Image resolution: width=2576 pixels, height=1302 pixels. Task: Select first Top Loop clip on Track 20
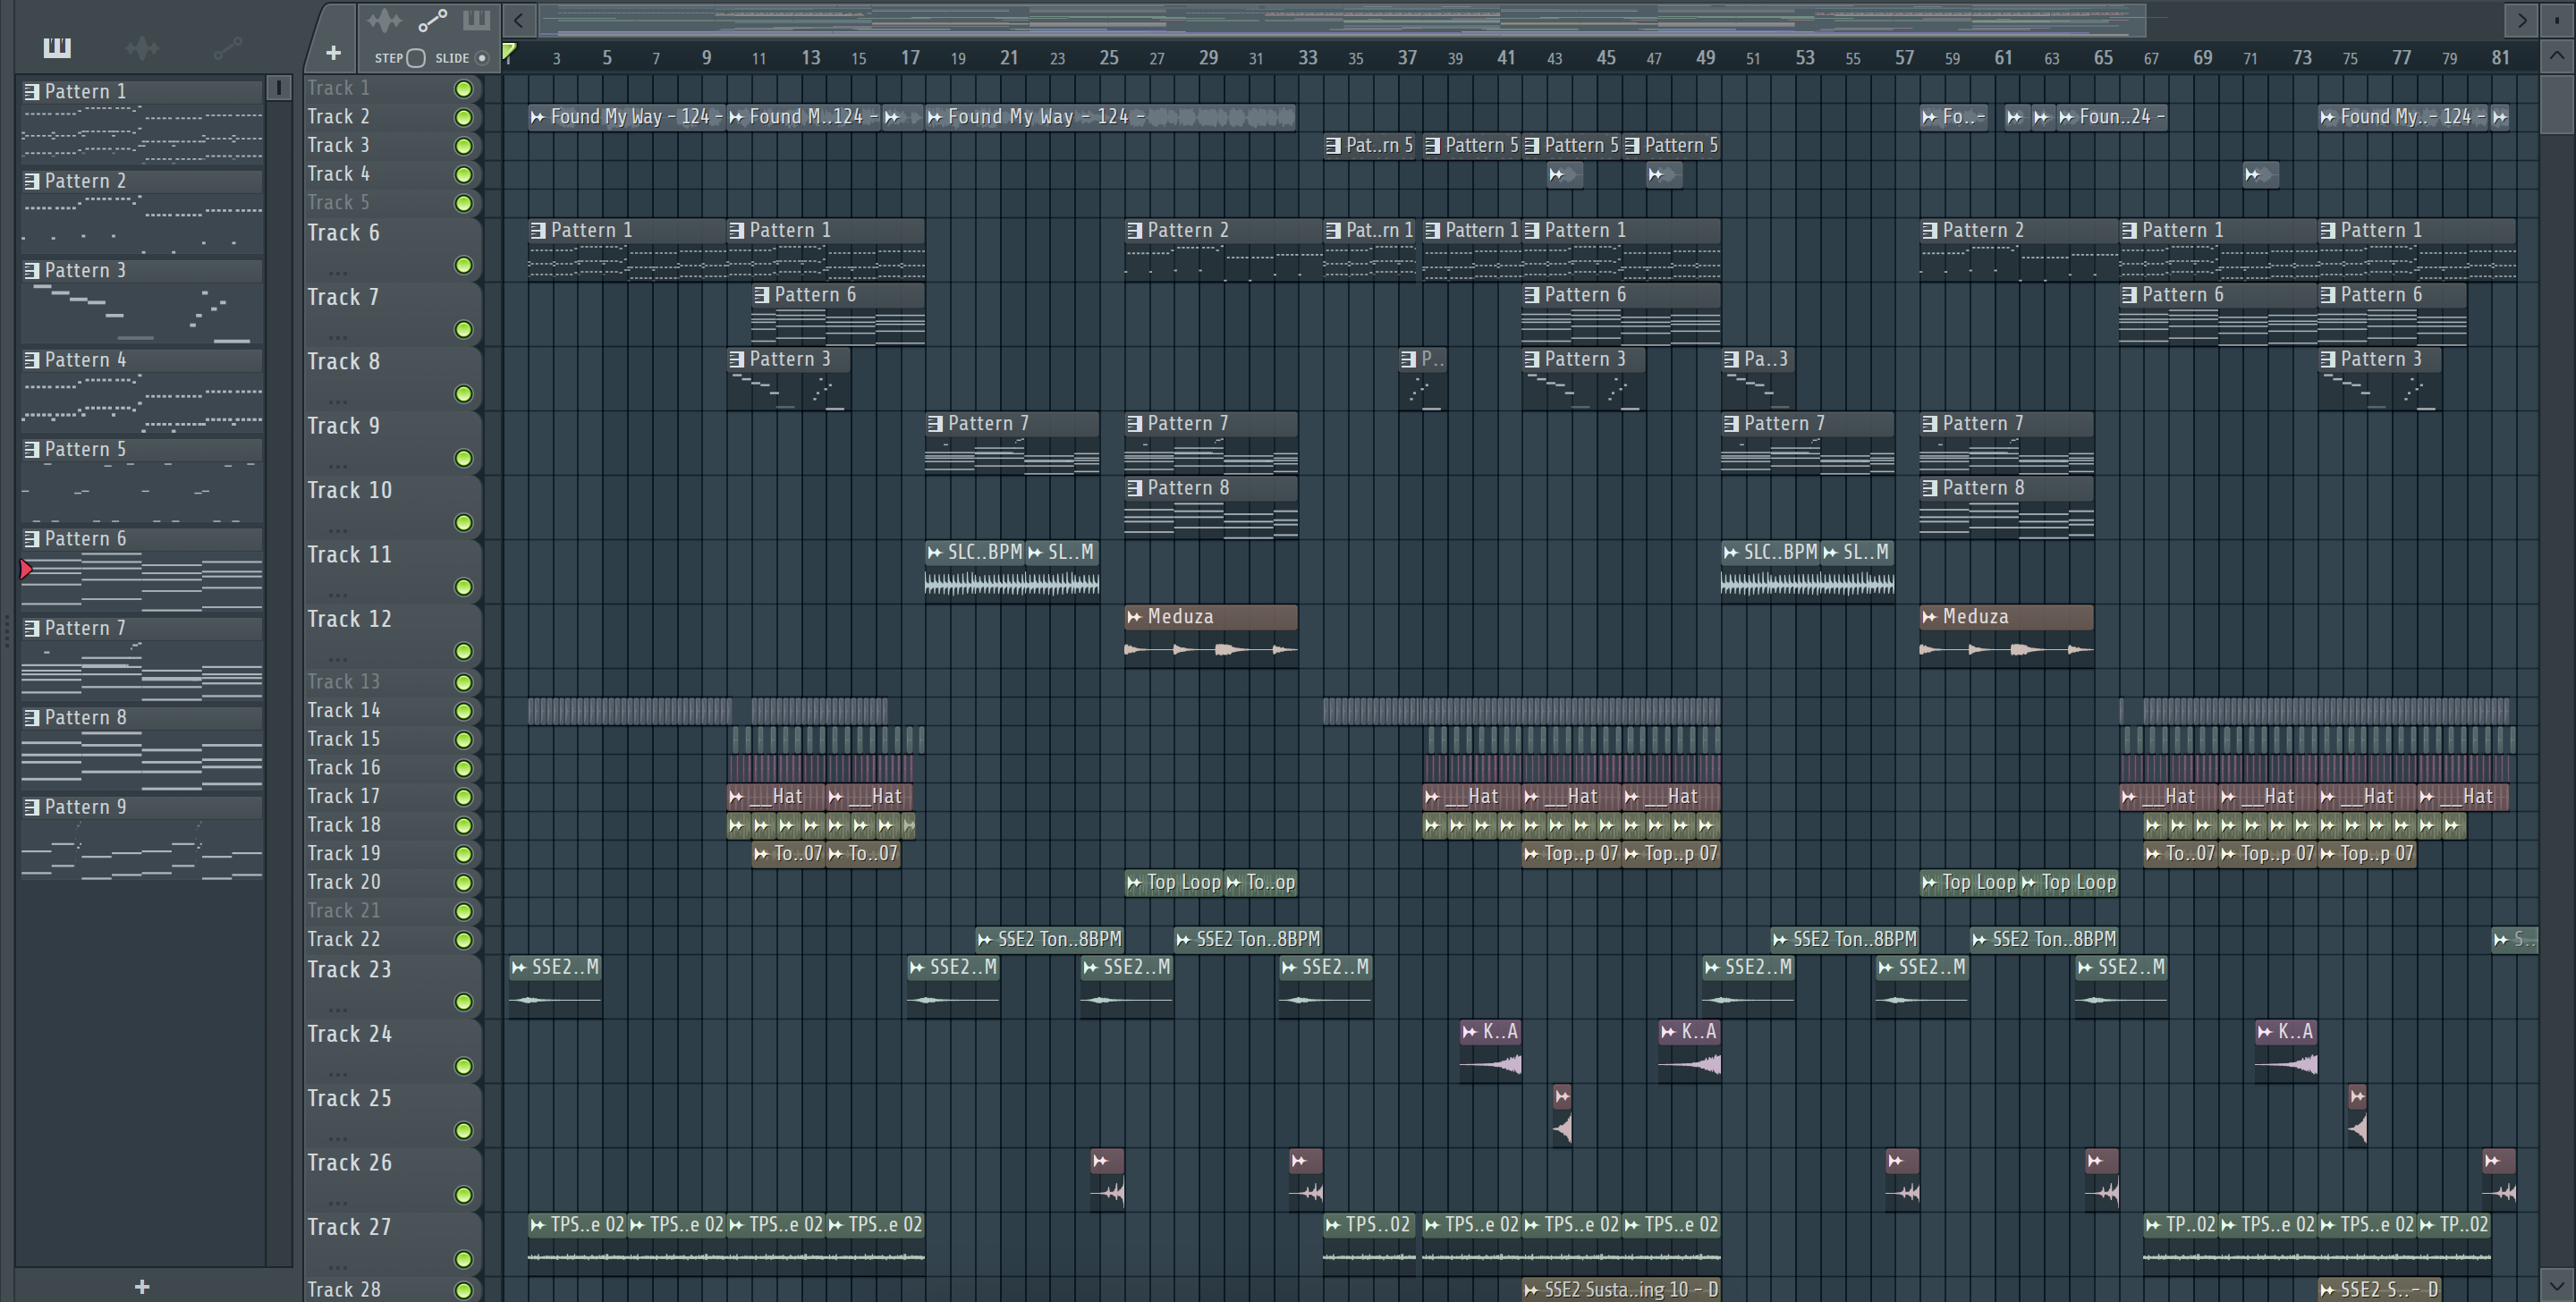[1174, 882]
